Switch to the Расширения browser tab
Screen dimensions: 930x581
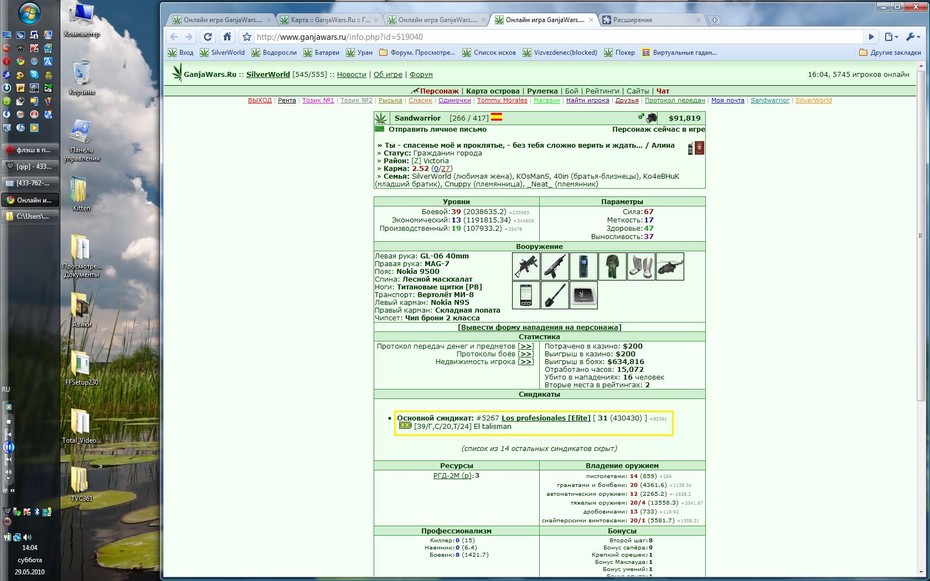tap(651, 20)
